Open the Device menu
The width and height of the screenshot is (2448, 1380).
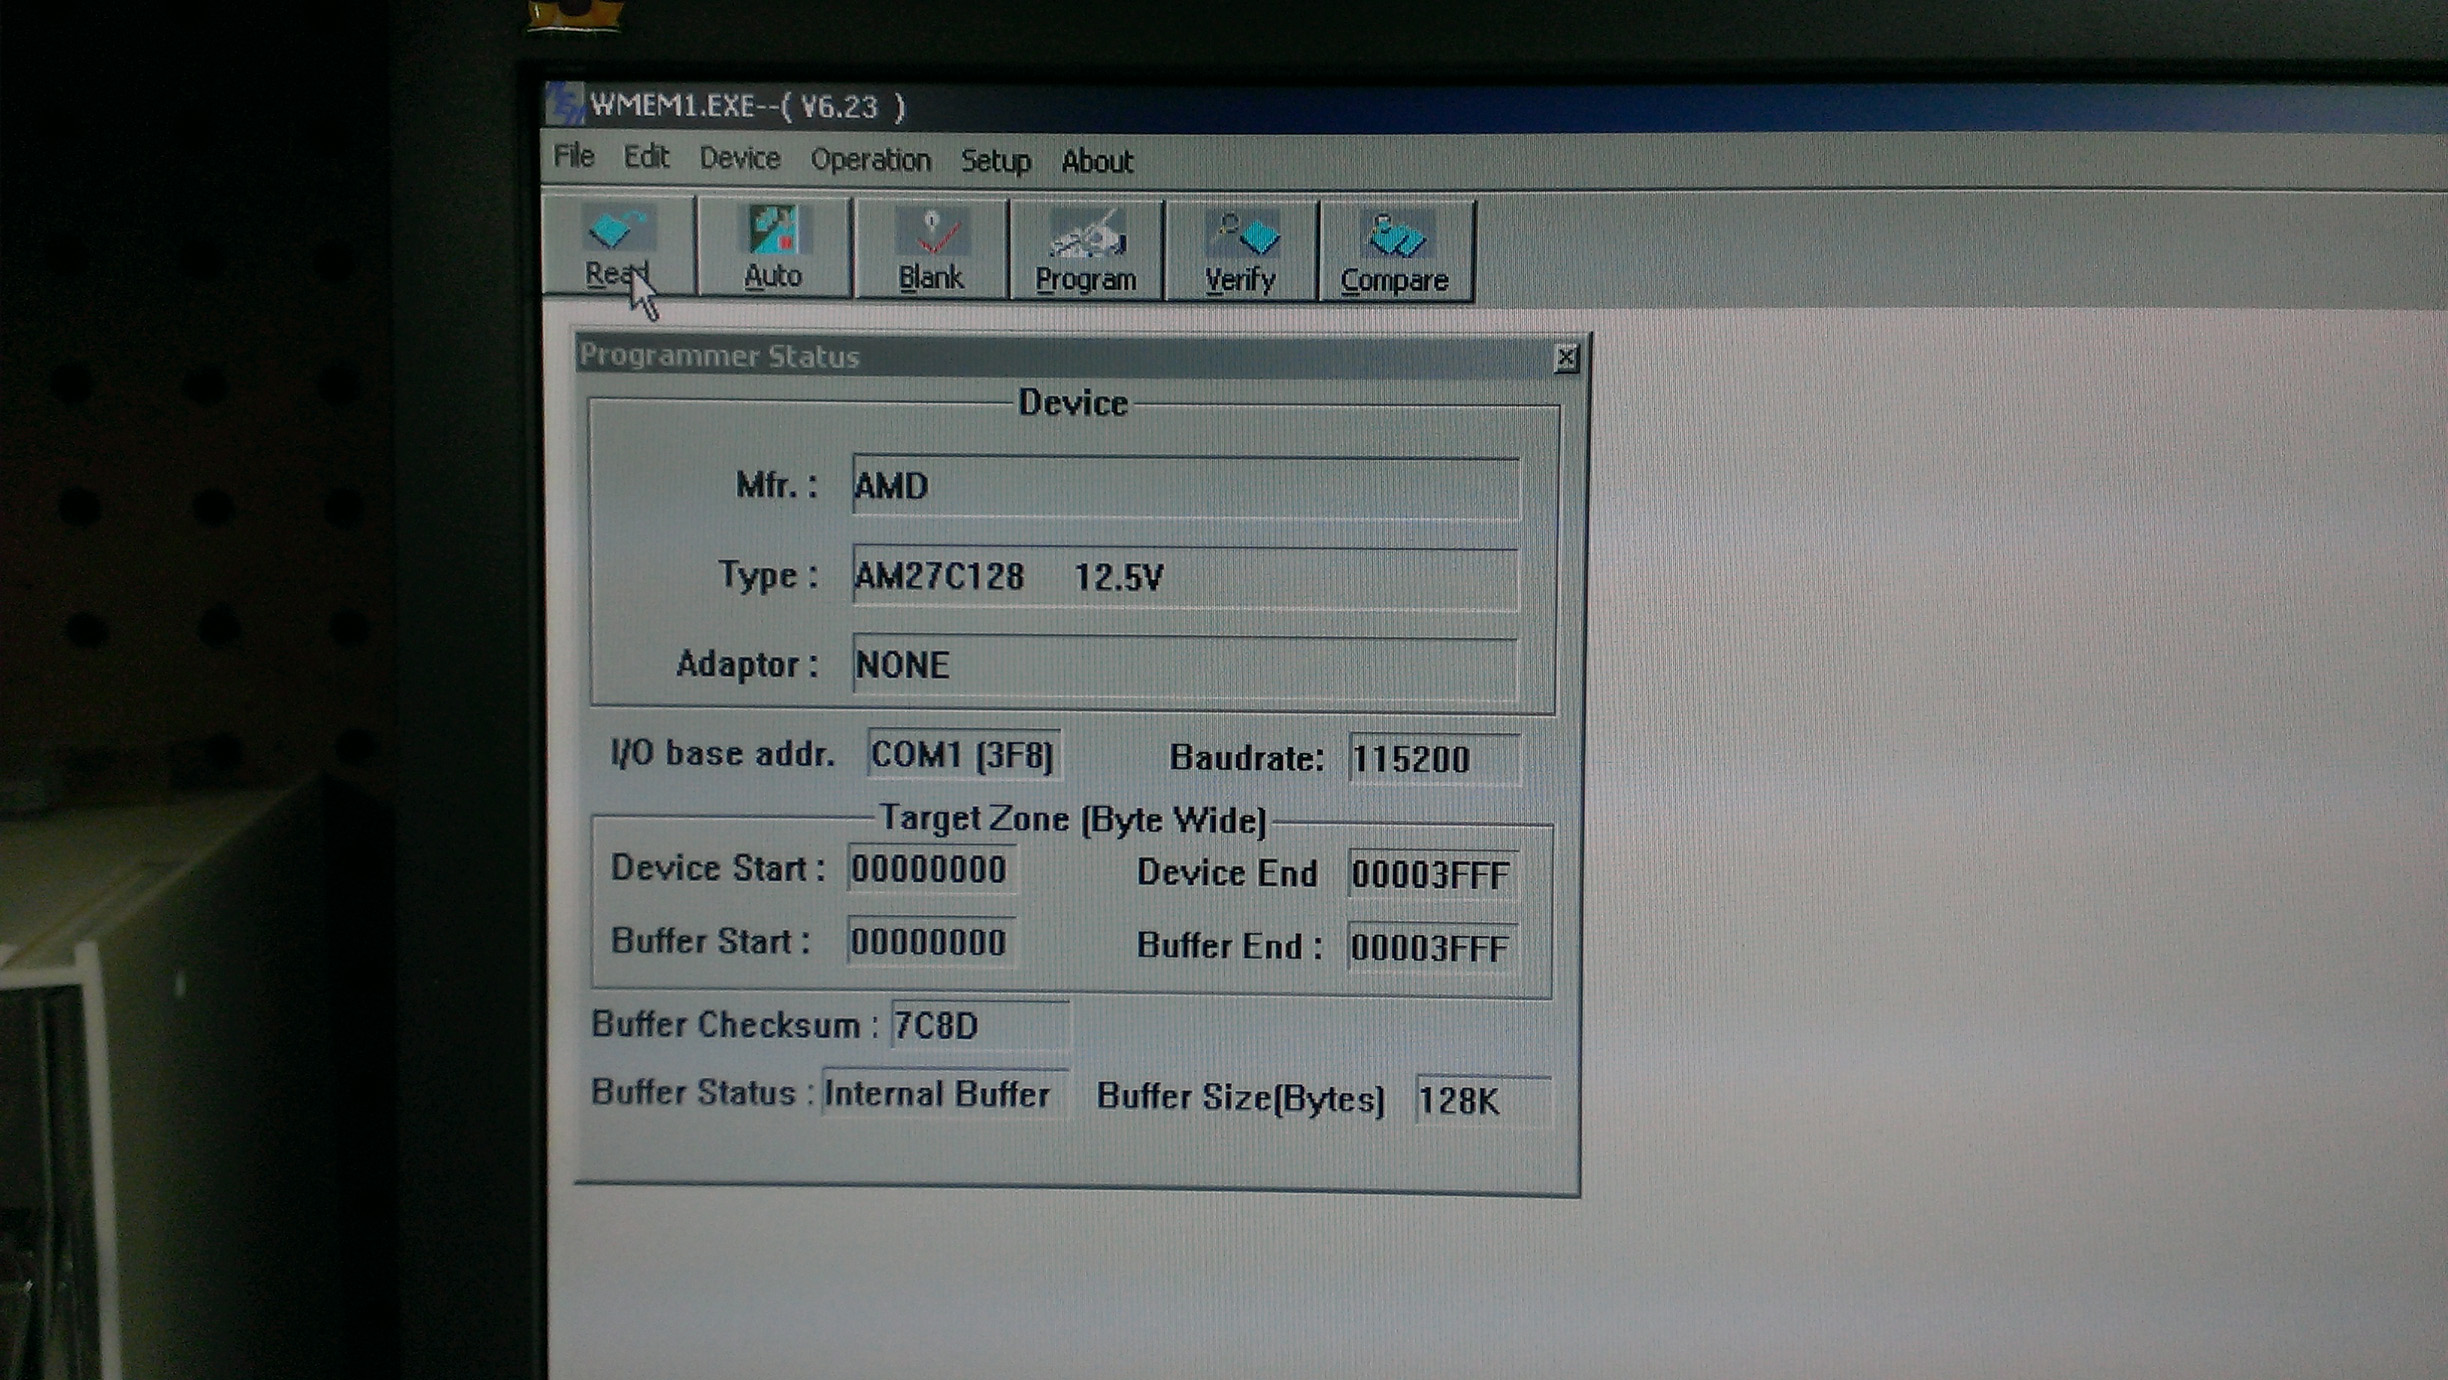[739, 158]
